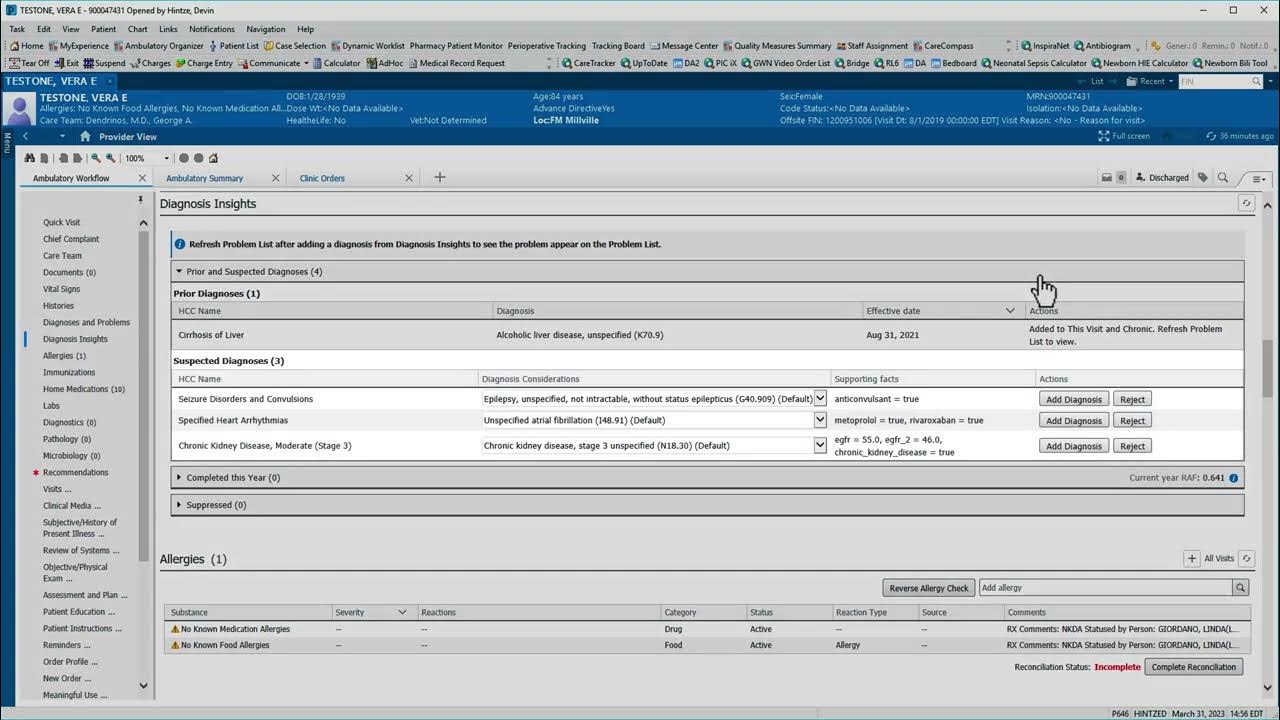Switch to Clinic Orders tab
The image size is (1280, 720).
coord(322,178)
